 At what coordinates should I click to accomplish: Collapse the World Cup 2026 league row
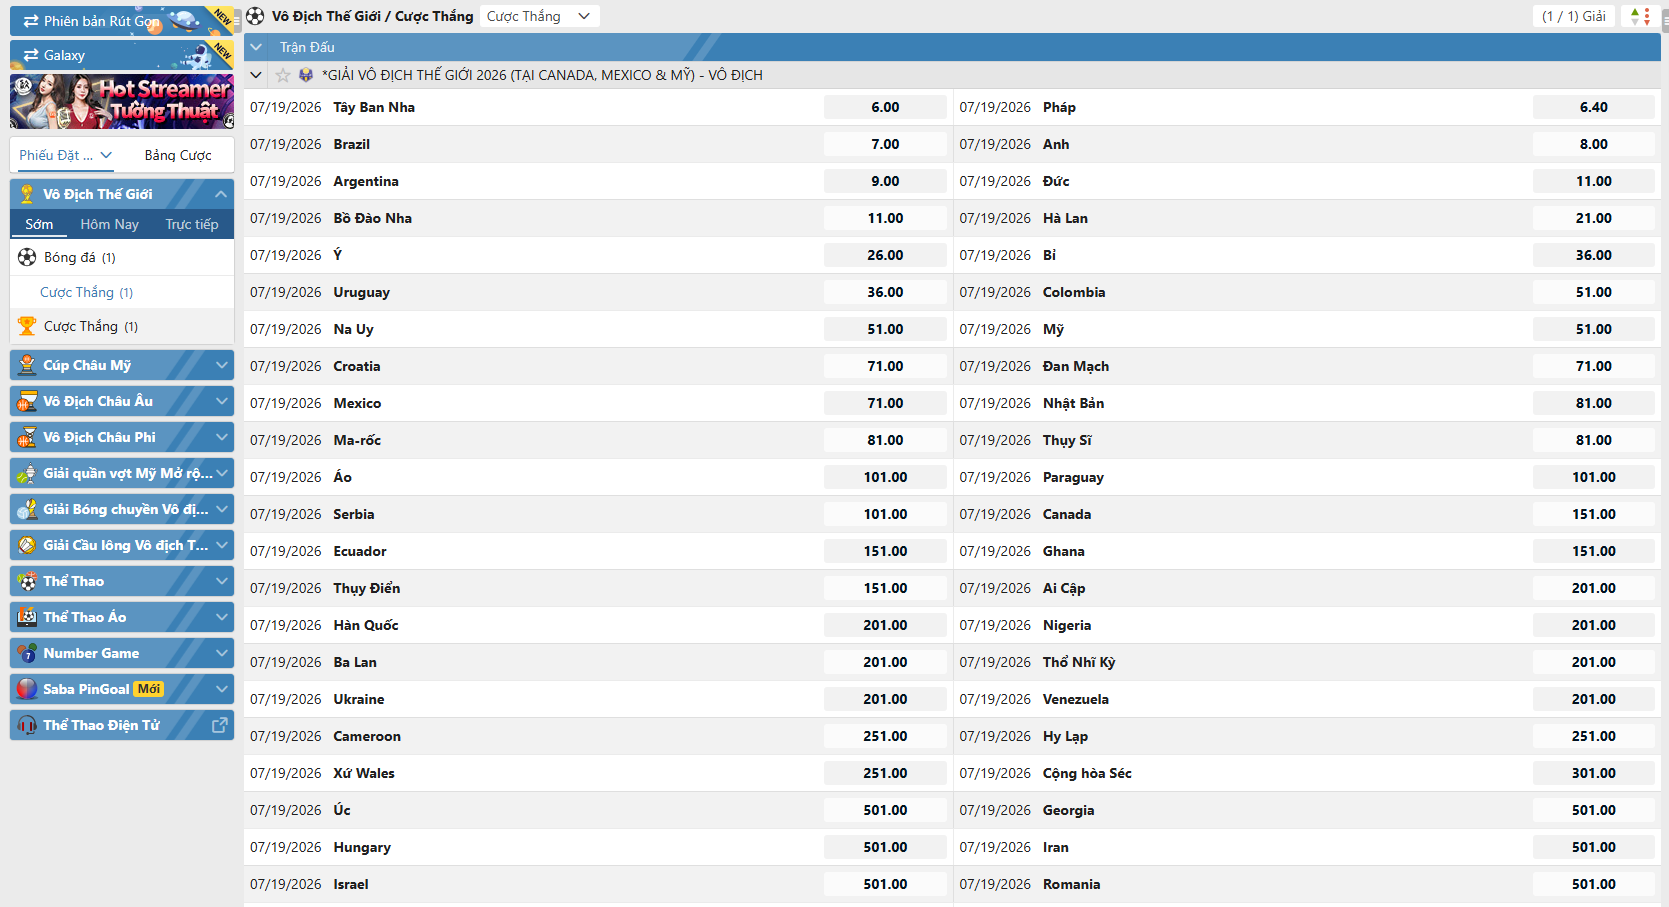click(x=256, y=75)
